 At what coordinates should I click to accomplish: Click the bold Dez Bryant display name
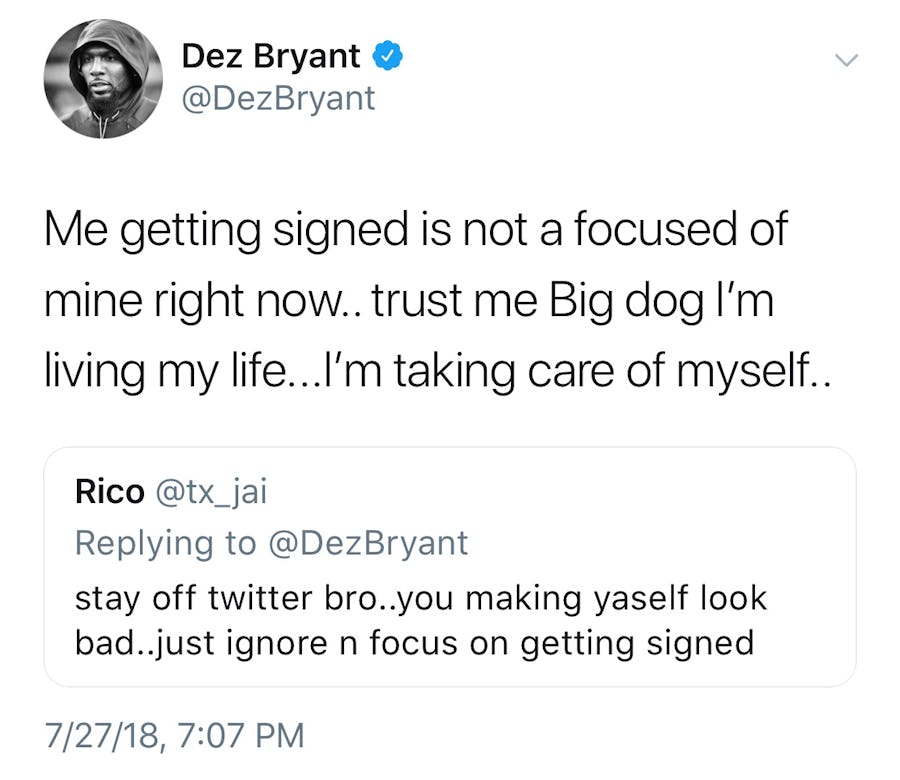pos(270,57)
